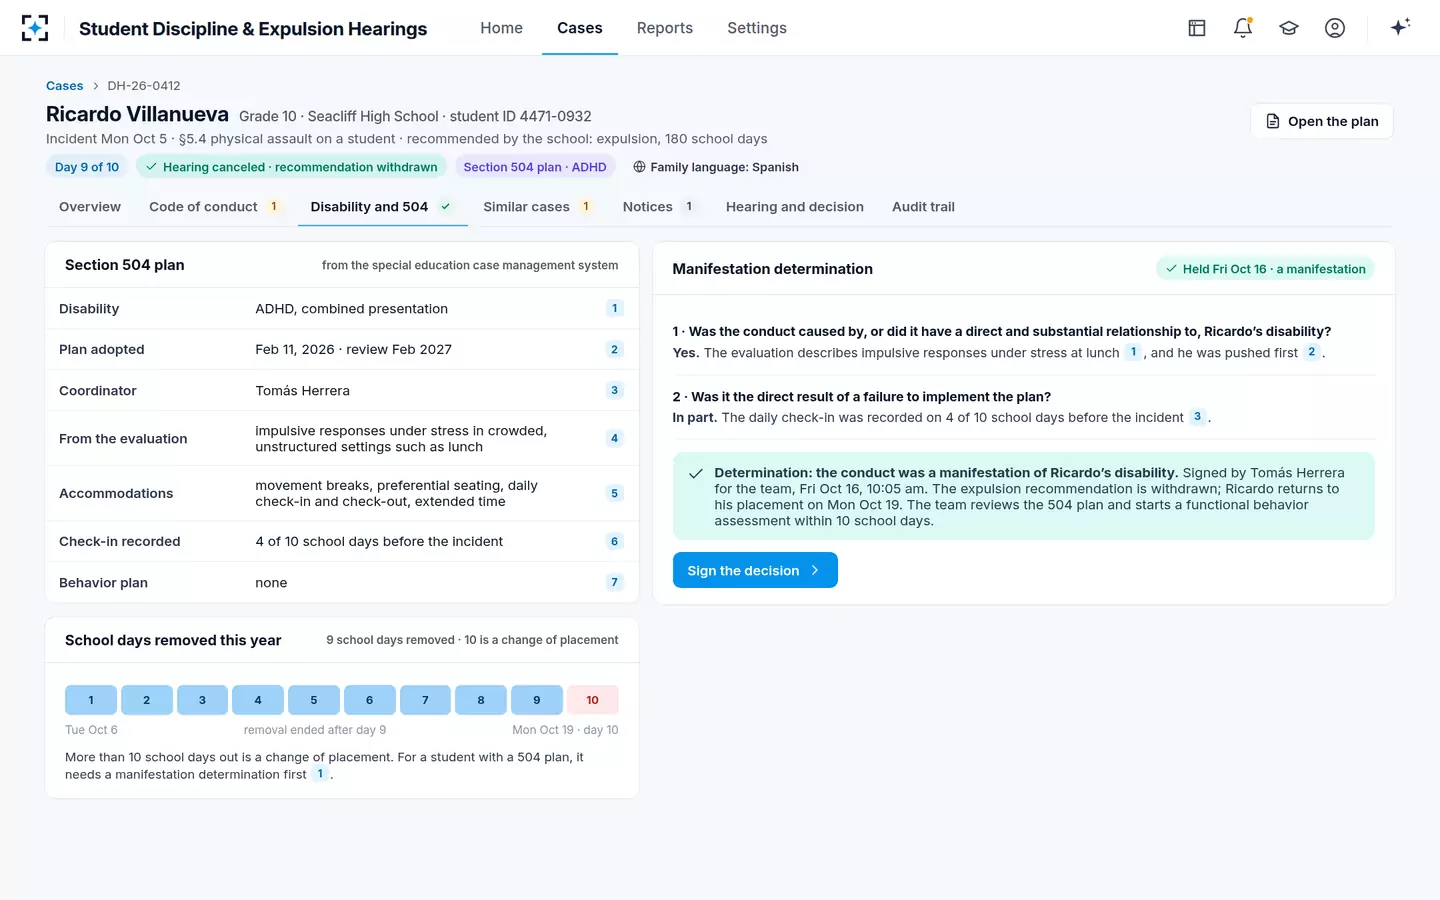This screenshot has width=1440, height=900.
Task: Select removal day 5 block
Action: coord(314,700)
